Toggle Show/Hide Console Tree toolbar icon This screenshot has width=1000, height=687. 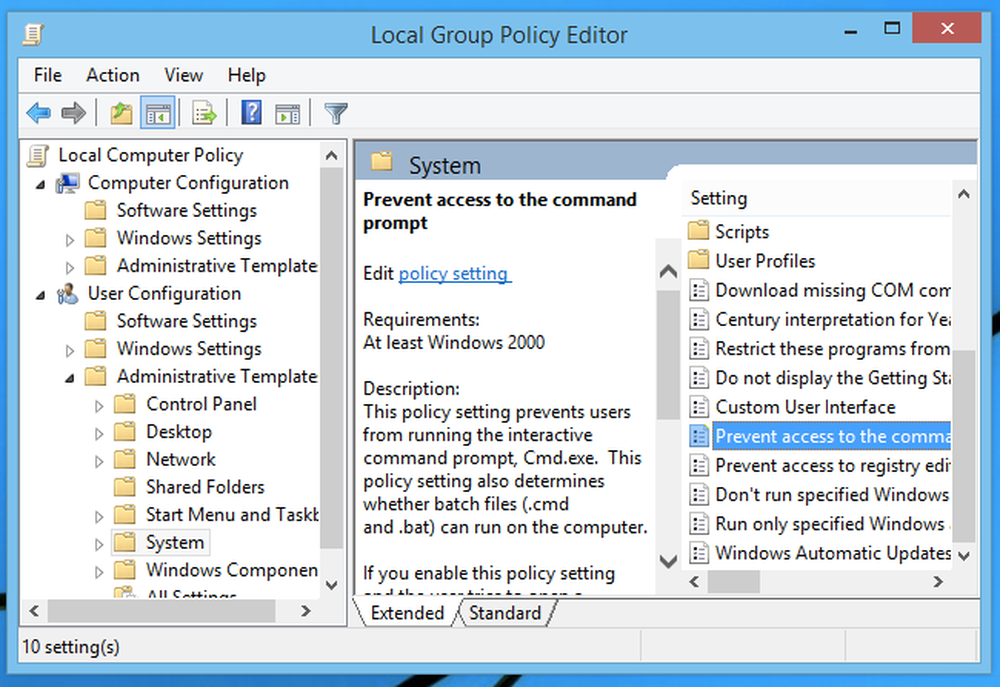158,114
